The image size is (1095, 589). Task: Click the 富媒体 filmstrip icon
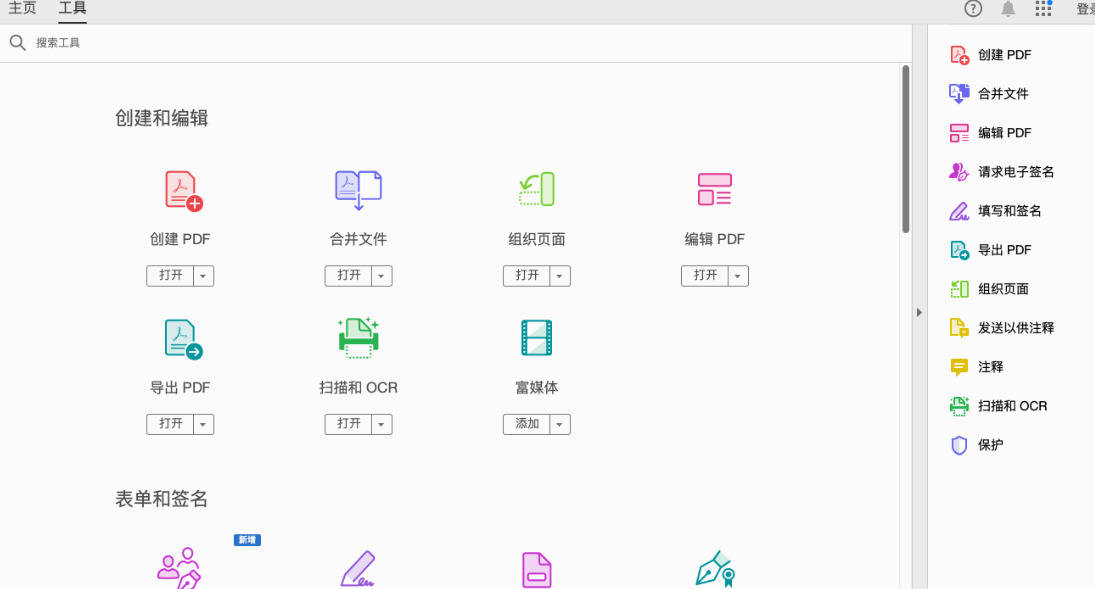pos(537,338)
